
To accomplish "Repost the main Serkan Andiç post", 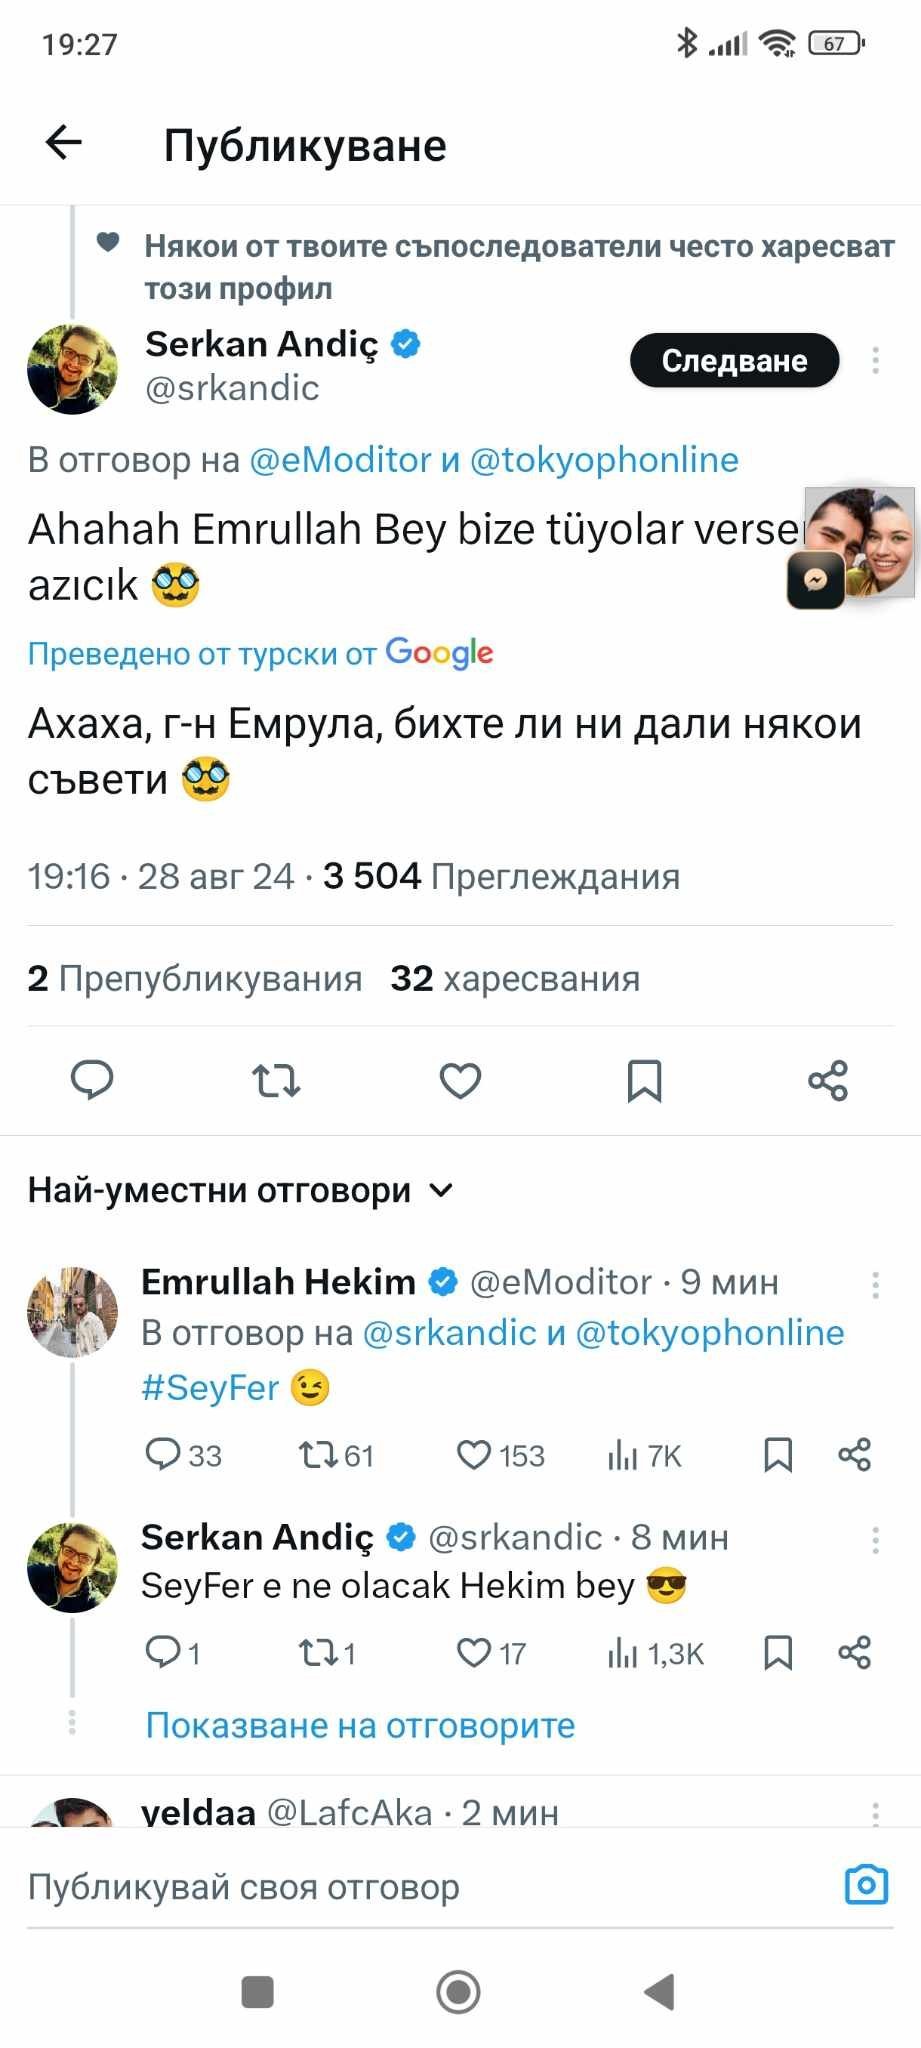I will tap(276, 1080).
